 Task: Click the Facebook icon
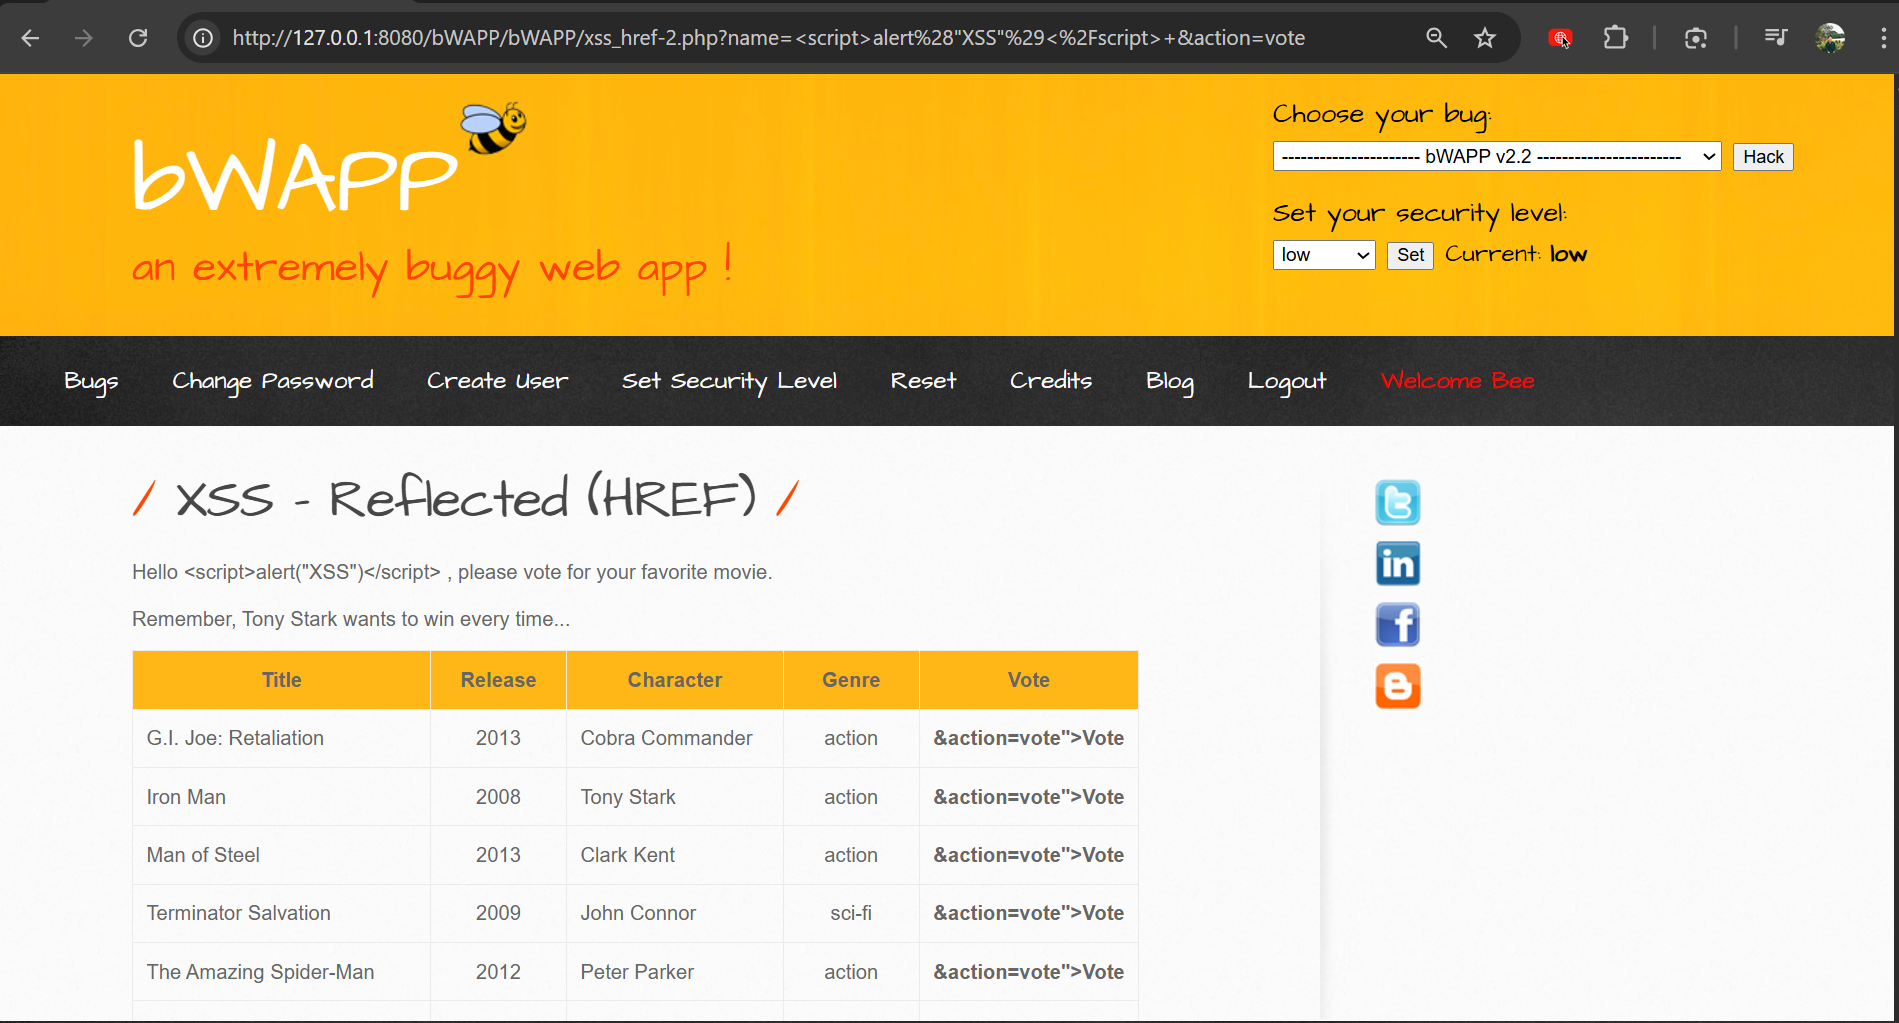(x=1397, y=625)
